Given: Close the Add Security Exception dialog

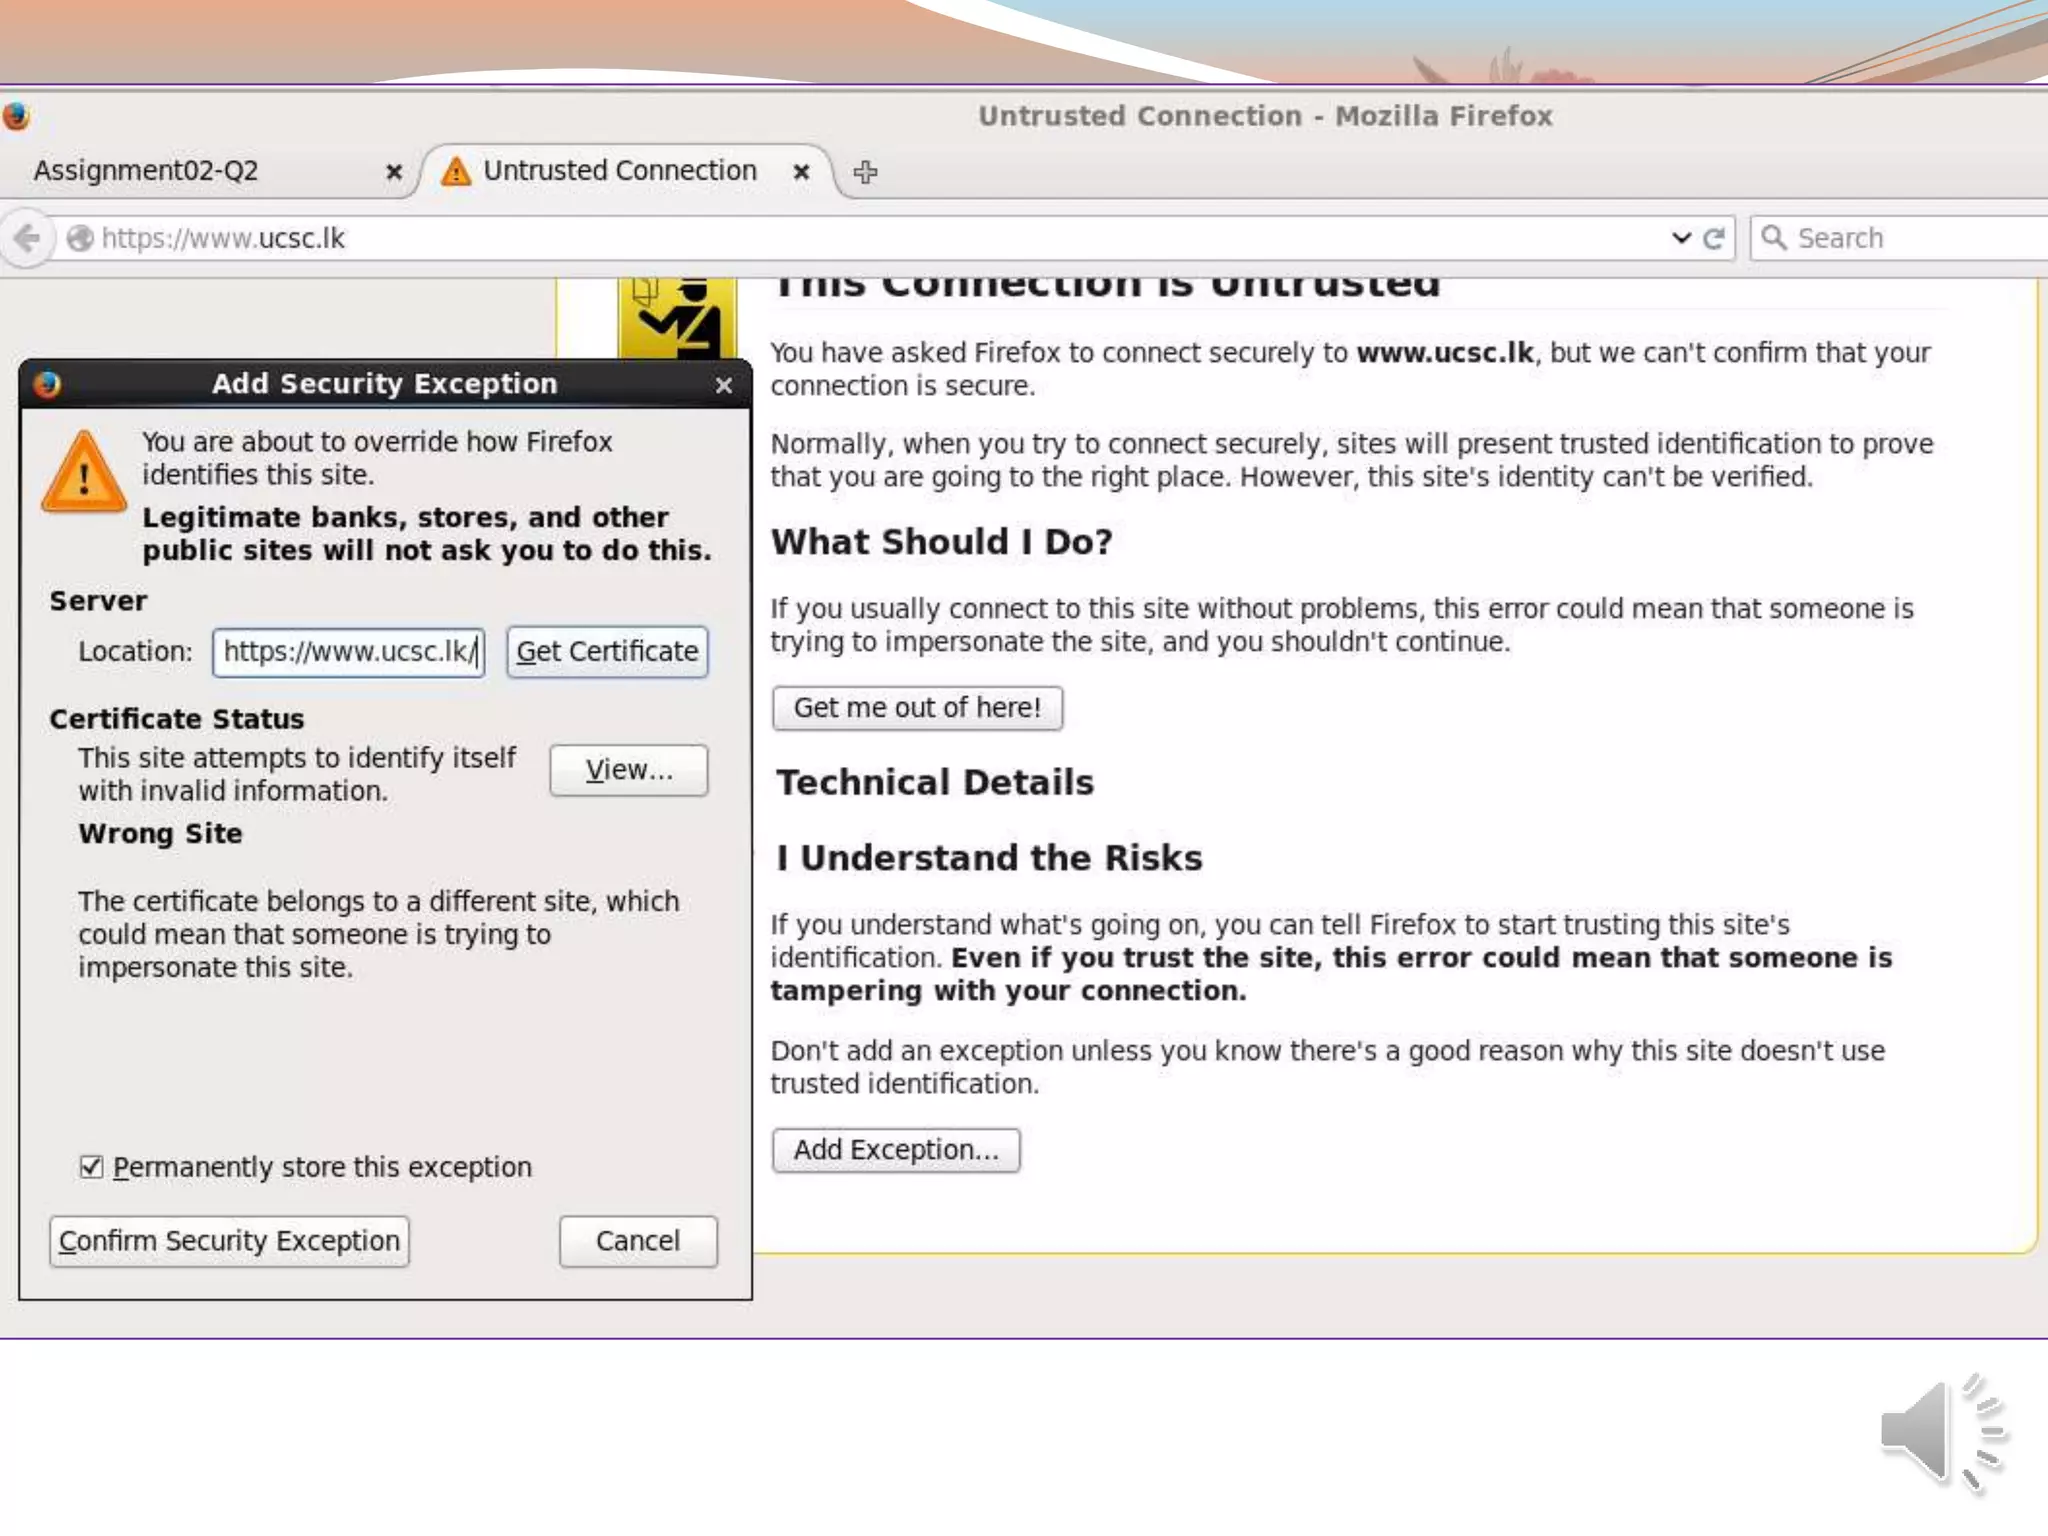Looking at the screenshot, I should 724,385.
